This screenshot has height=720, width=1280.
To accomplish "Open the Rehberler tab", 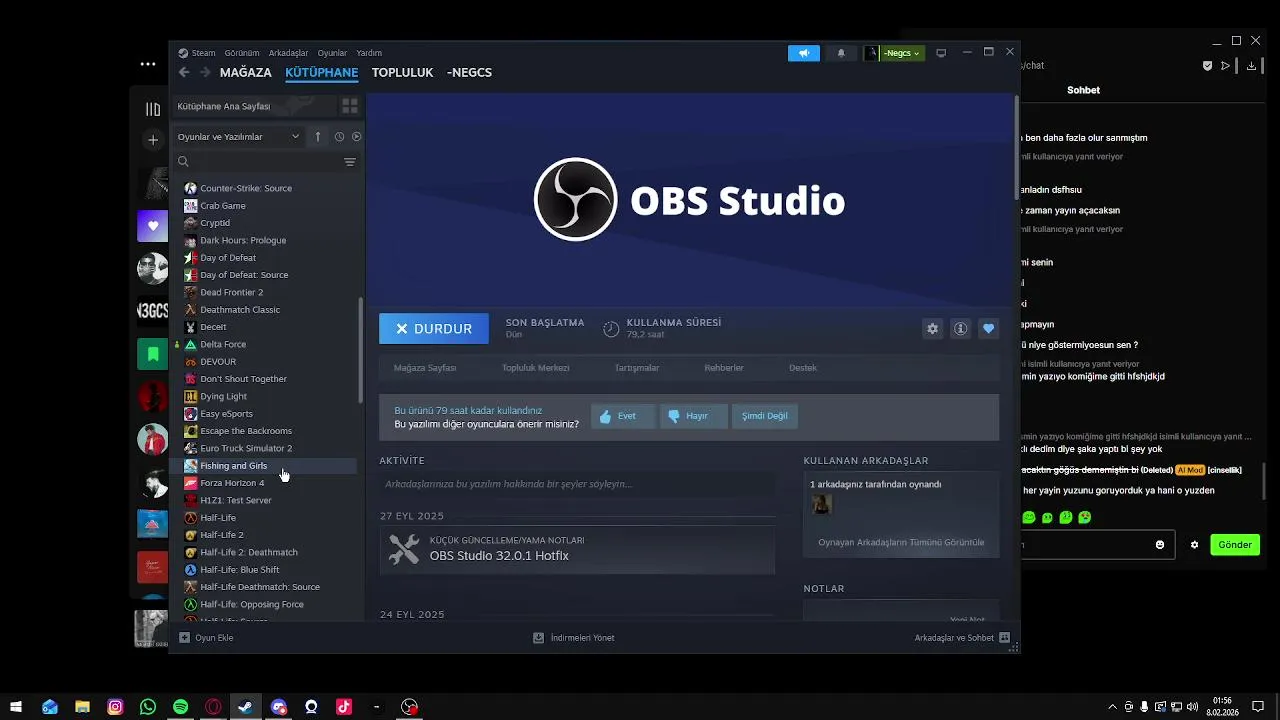I will (x=724, y=368).
